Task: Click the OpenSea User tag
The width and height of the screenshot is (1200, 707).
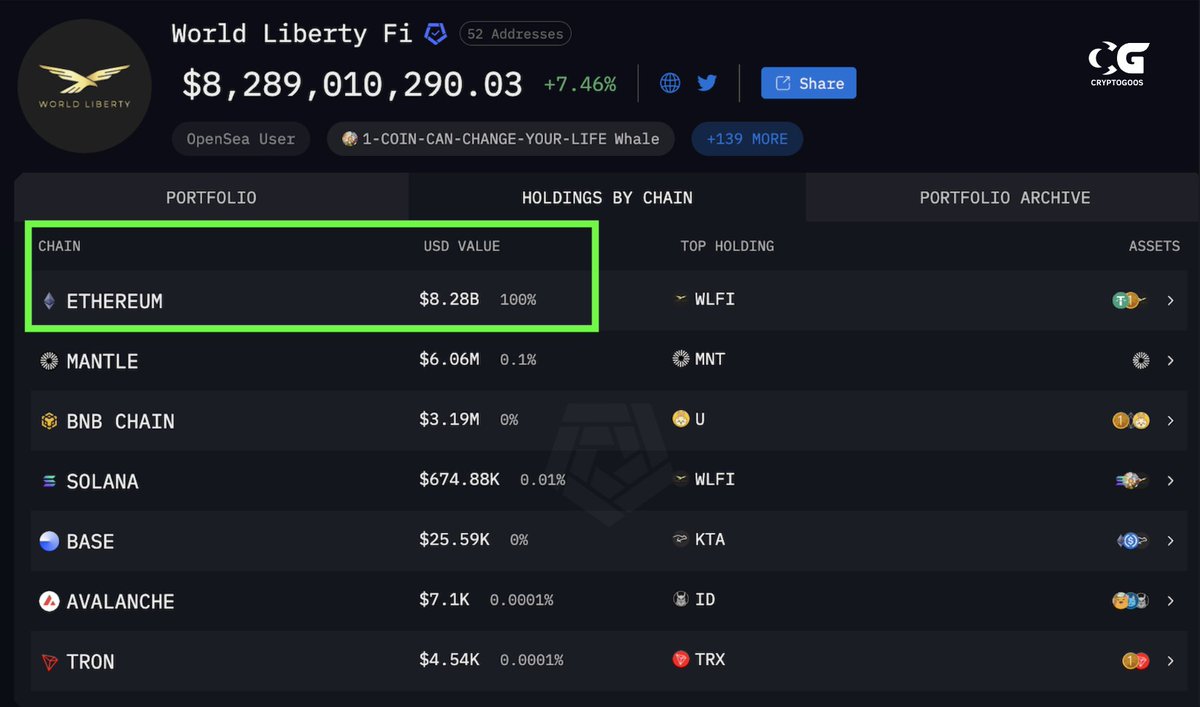Action: coord(241,139)
